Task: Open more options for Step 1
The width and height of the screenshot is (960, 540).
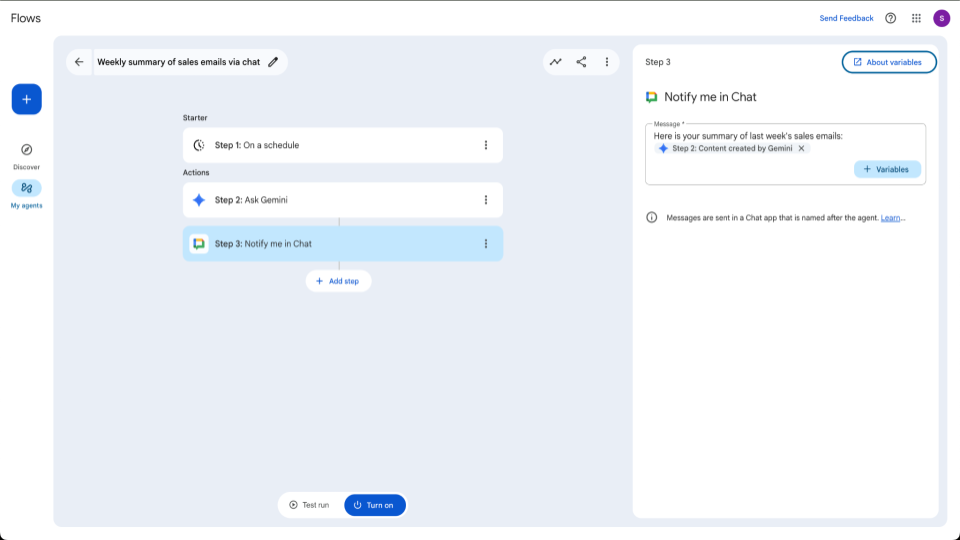Action: point(486,145)
